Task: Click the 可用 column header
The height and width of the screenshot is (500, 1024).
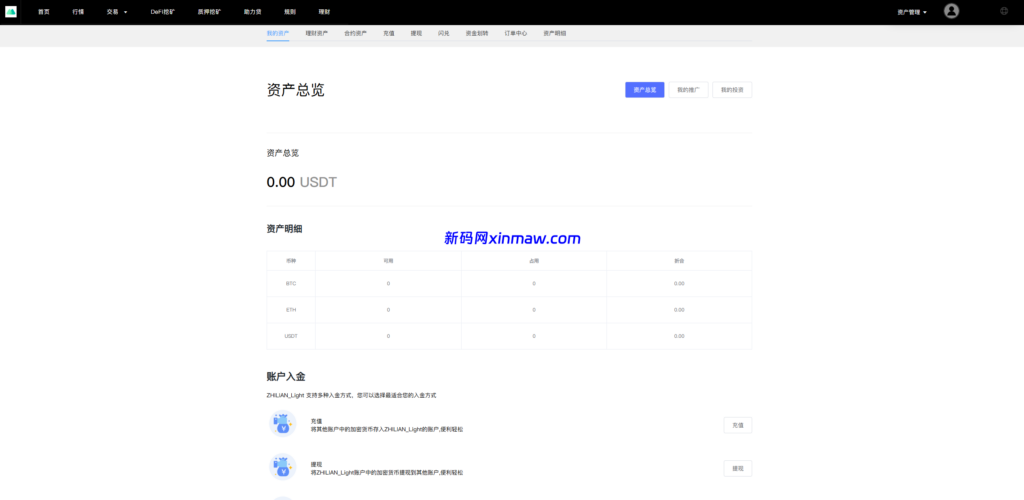Action: point(388,260)
